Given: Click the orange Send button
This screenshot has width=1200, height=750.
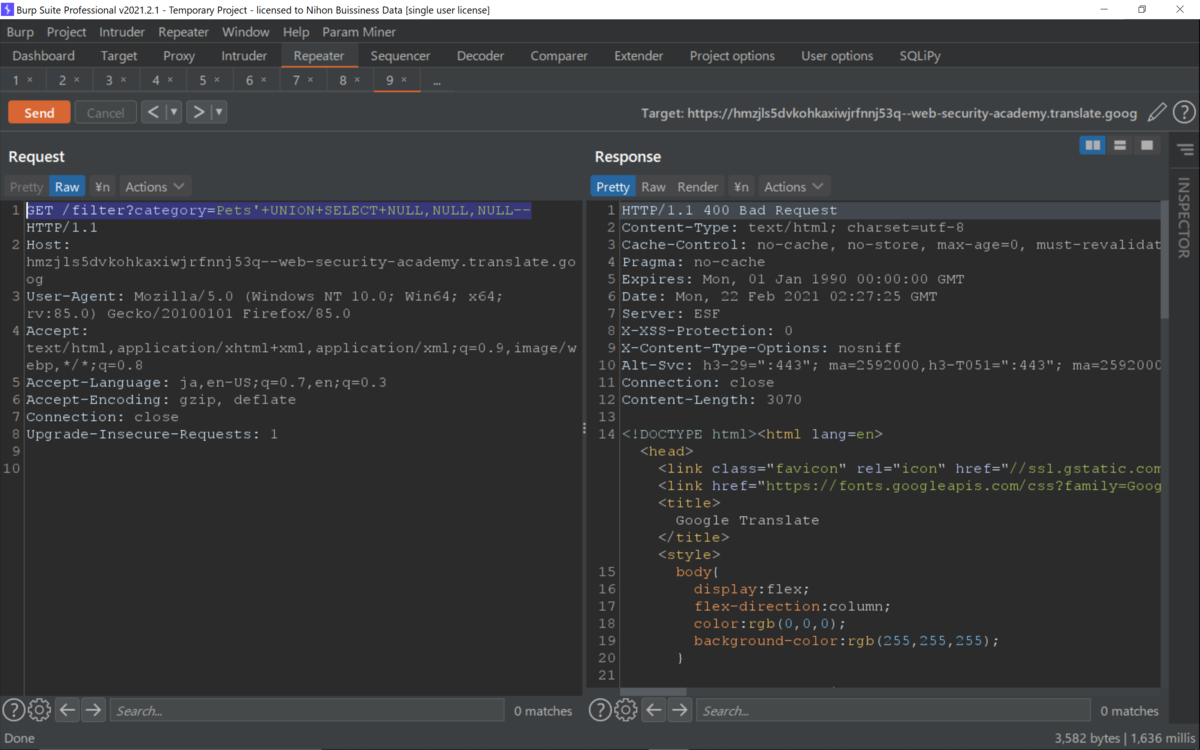Looking at the screenshot, I should point(39,112).
